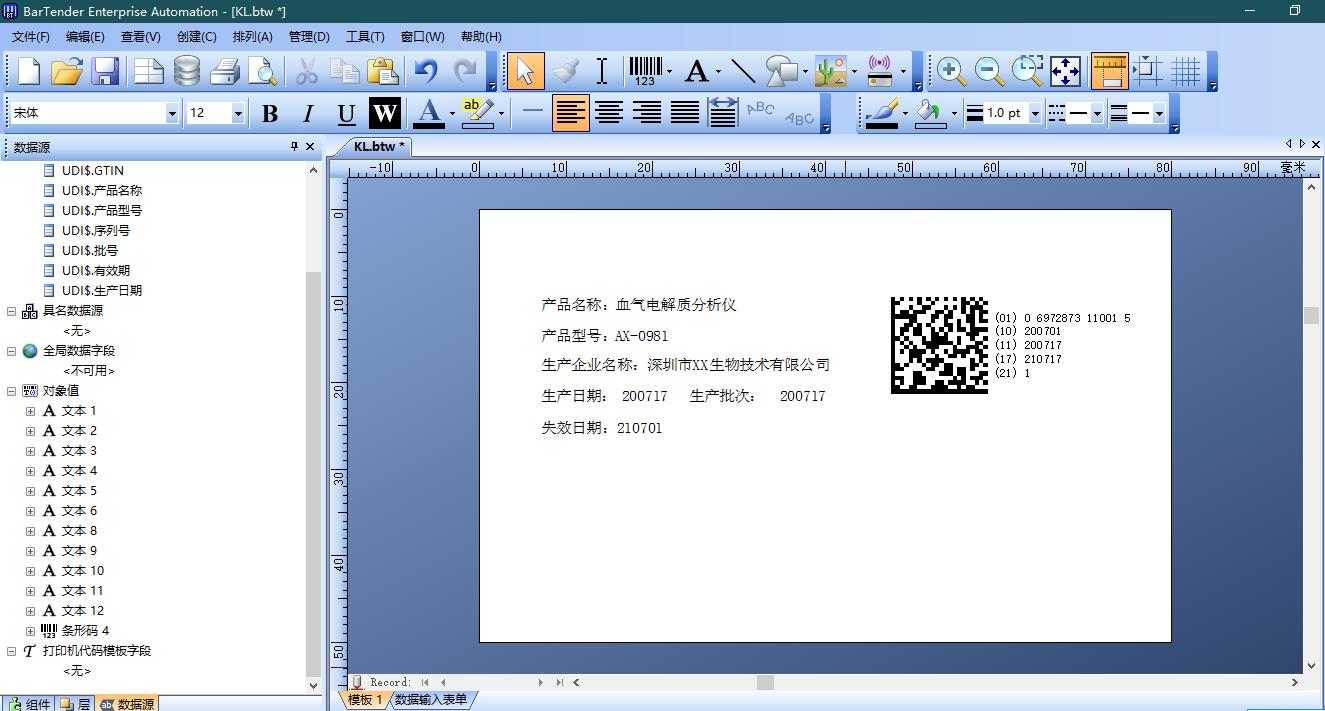Toggle bold formatting
This screenshot has height=711, width=1325.
point(270,114)
